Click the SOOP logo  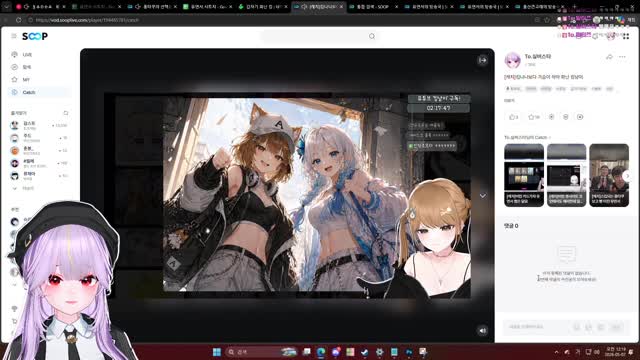pyautogui.click(x=35, y=36)
